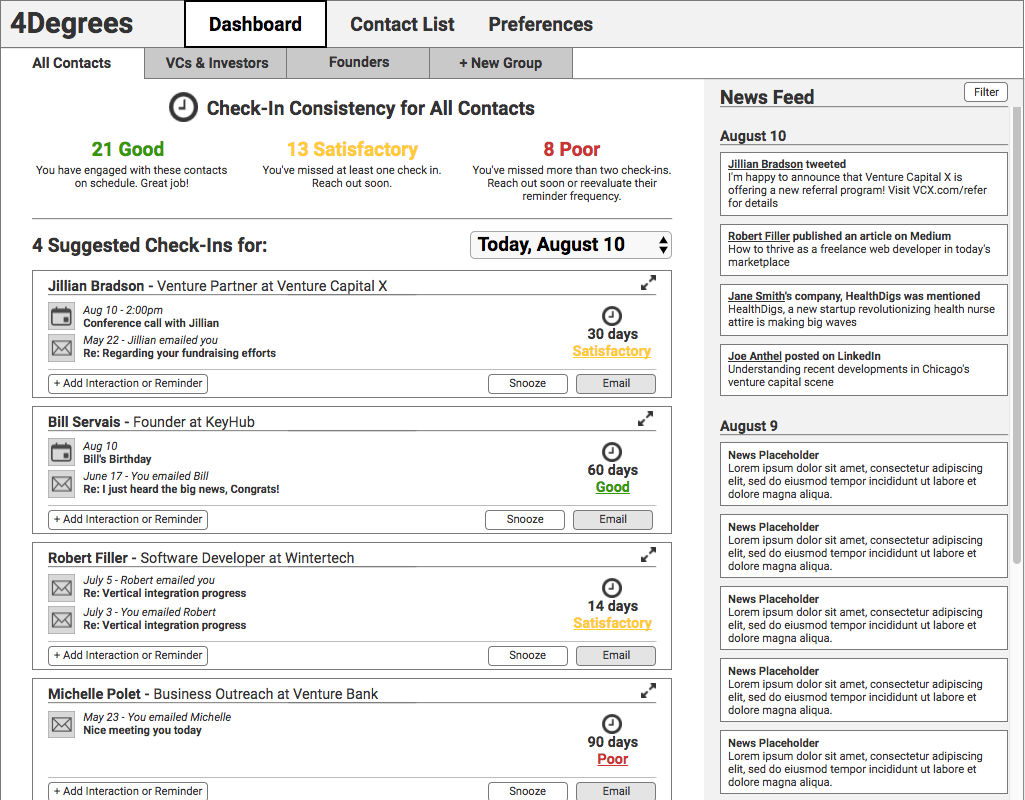
Task: Click the Jillian Bradson name heading
Action: coord(95,286)
